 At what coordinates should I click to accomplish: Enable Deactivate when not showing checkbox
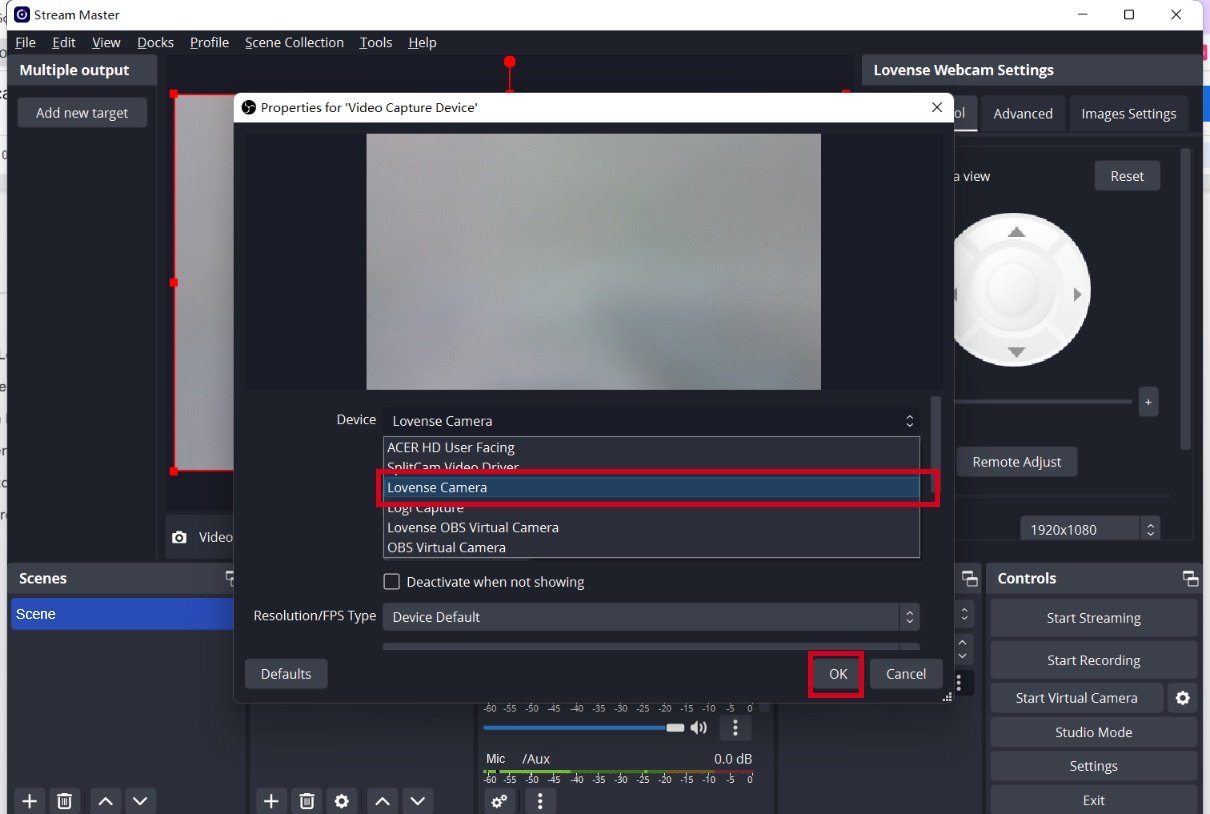[x=392, y=582]
